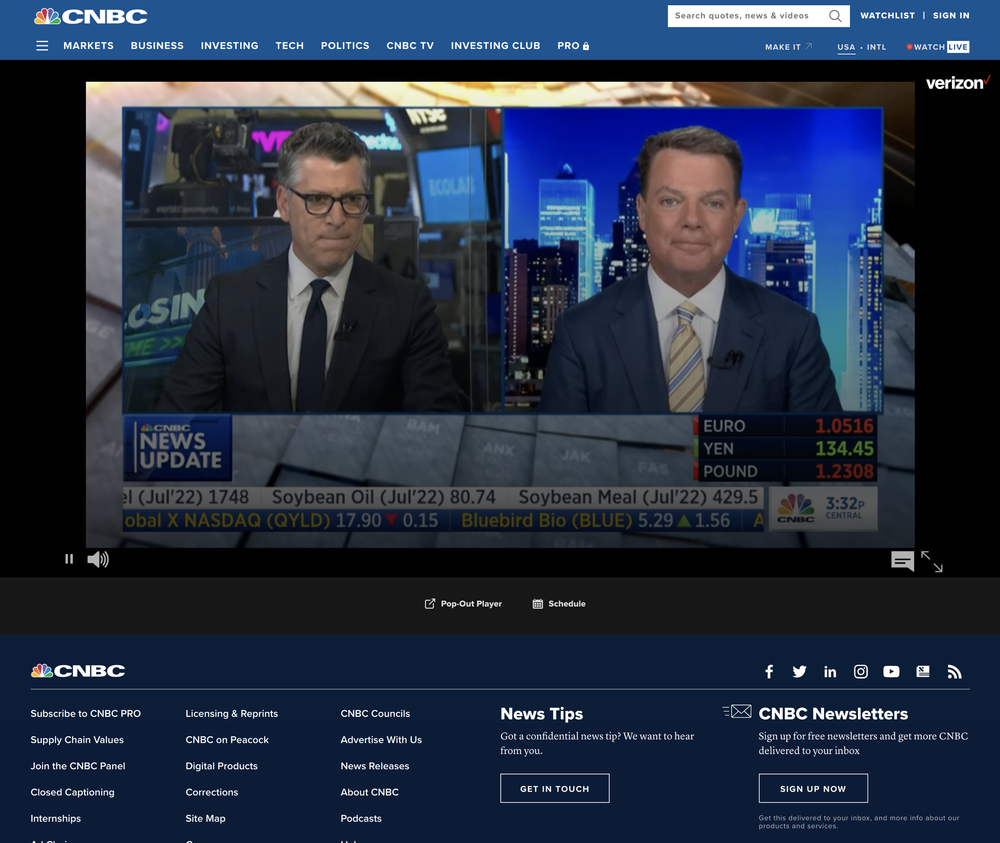Open Advertise With Us link
This screenshot has width=1000, height=843.
click(x=381, y=740)
